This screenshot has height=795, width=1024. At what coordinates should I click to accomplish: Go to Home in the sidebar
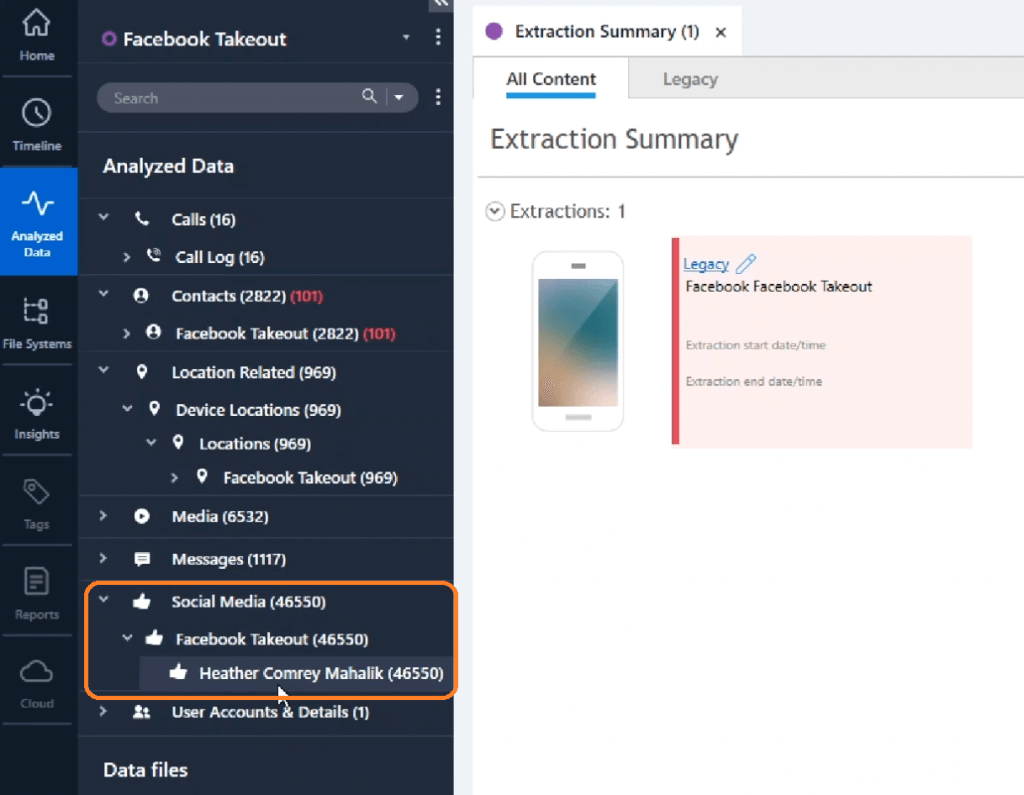(x=37, y=36)
